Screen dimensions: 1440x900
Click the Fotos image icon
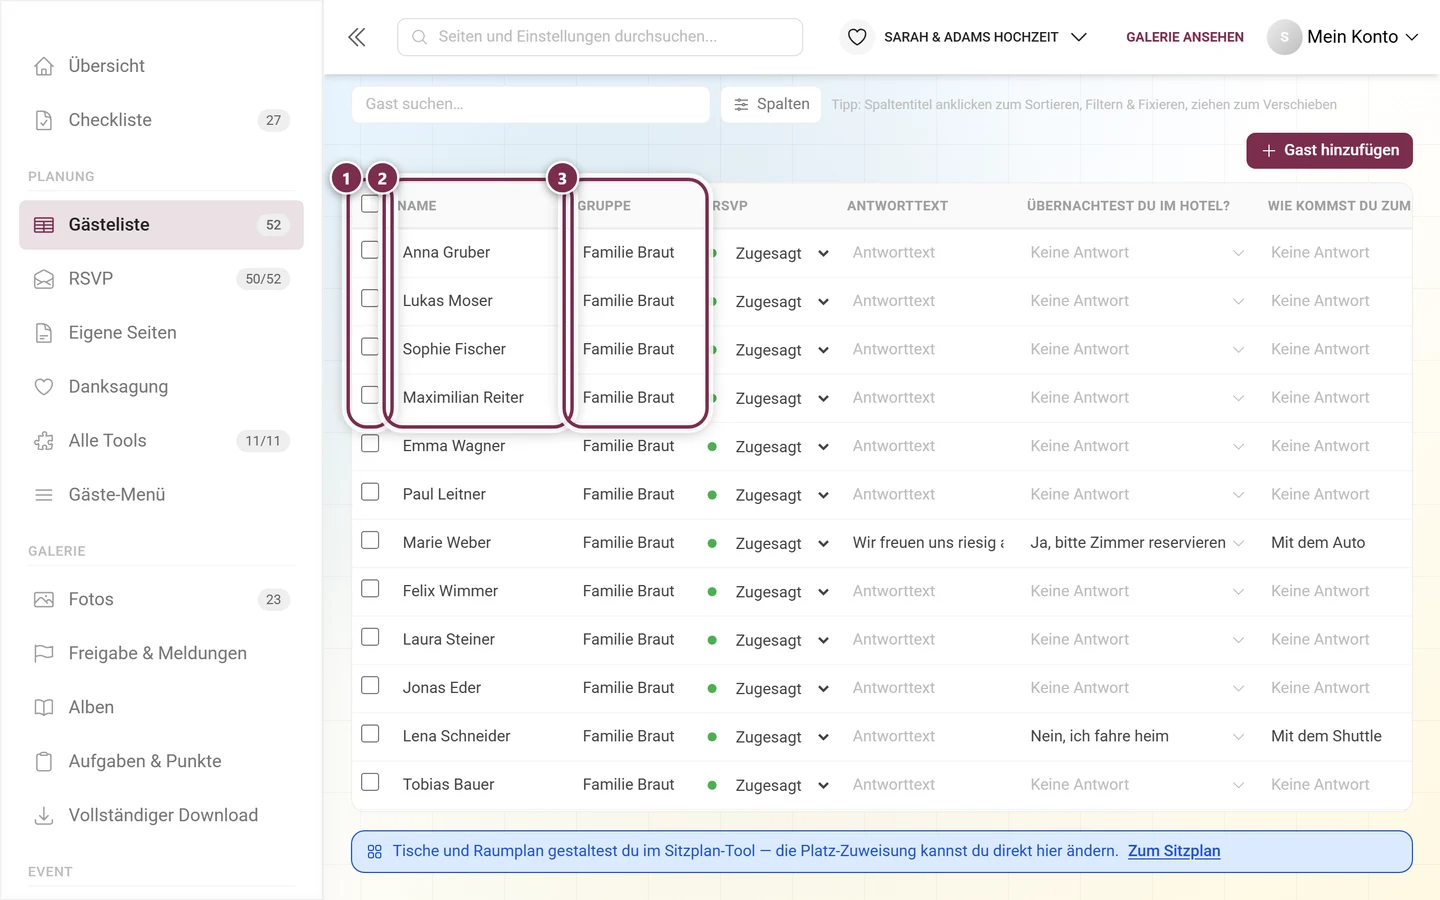click(44, 600)
